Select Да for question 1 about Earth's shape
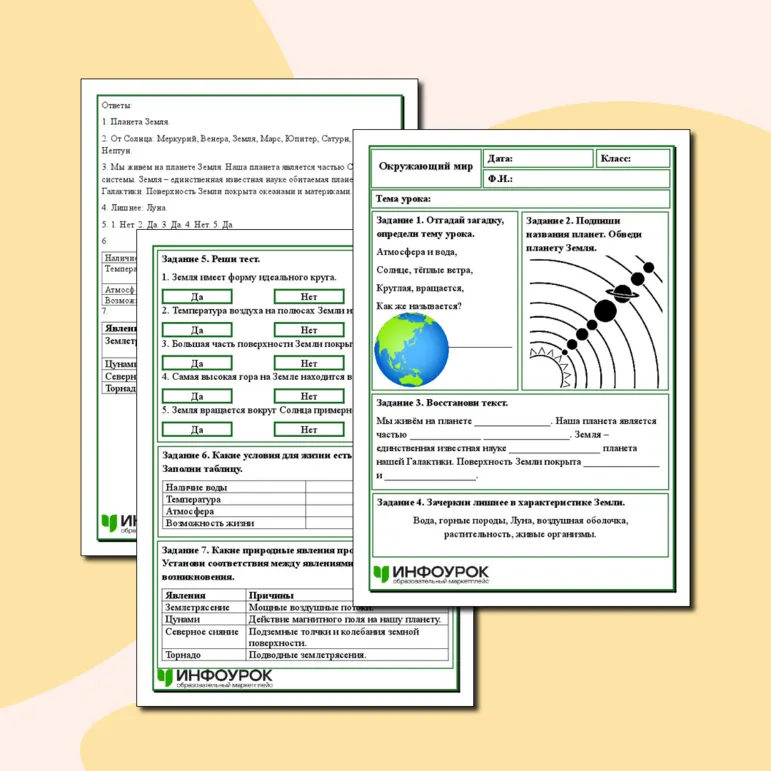 point(197,297)
